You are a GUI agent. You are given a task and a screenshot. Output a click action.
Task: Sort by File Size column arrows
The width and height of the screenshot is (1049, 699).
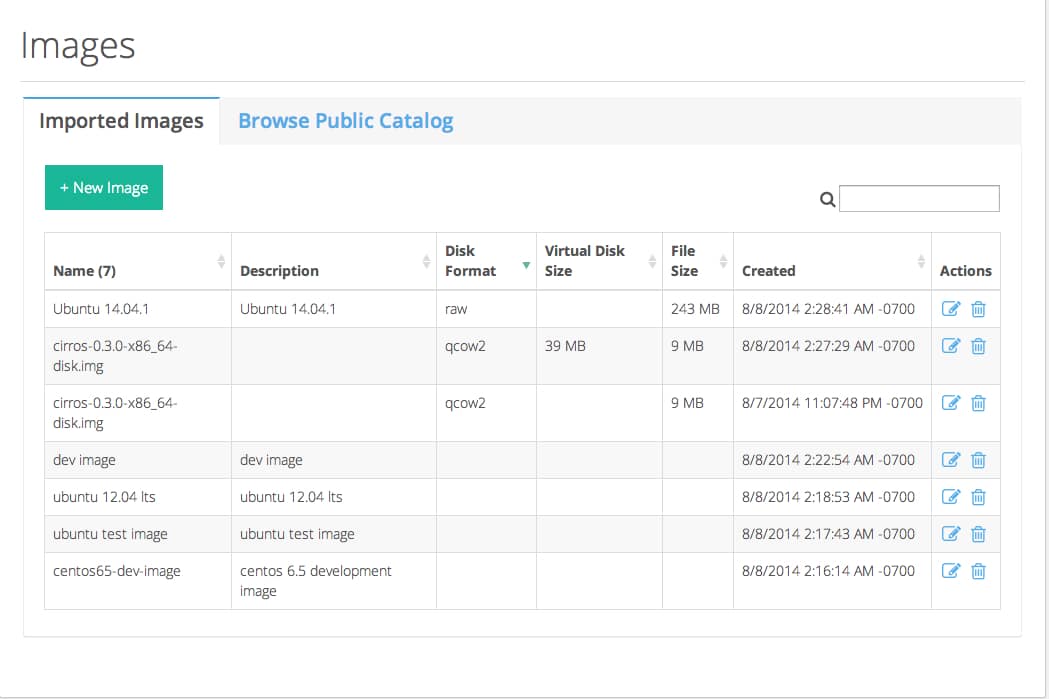coord(723,262)
